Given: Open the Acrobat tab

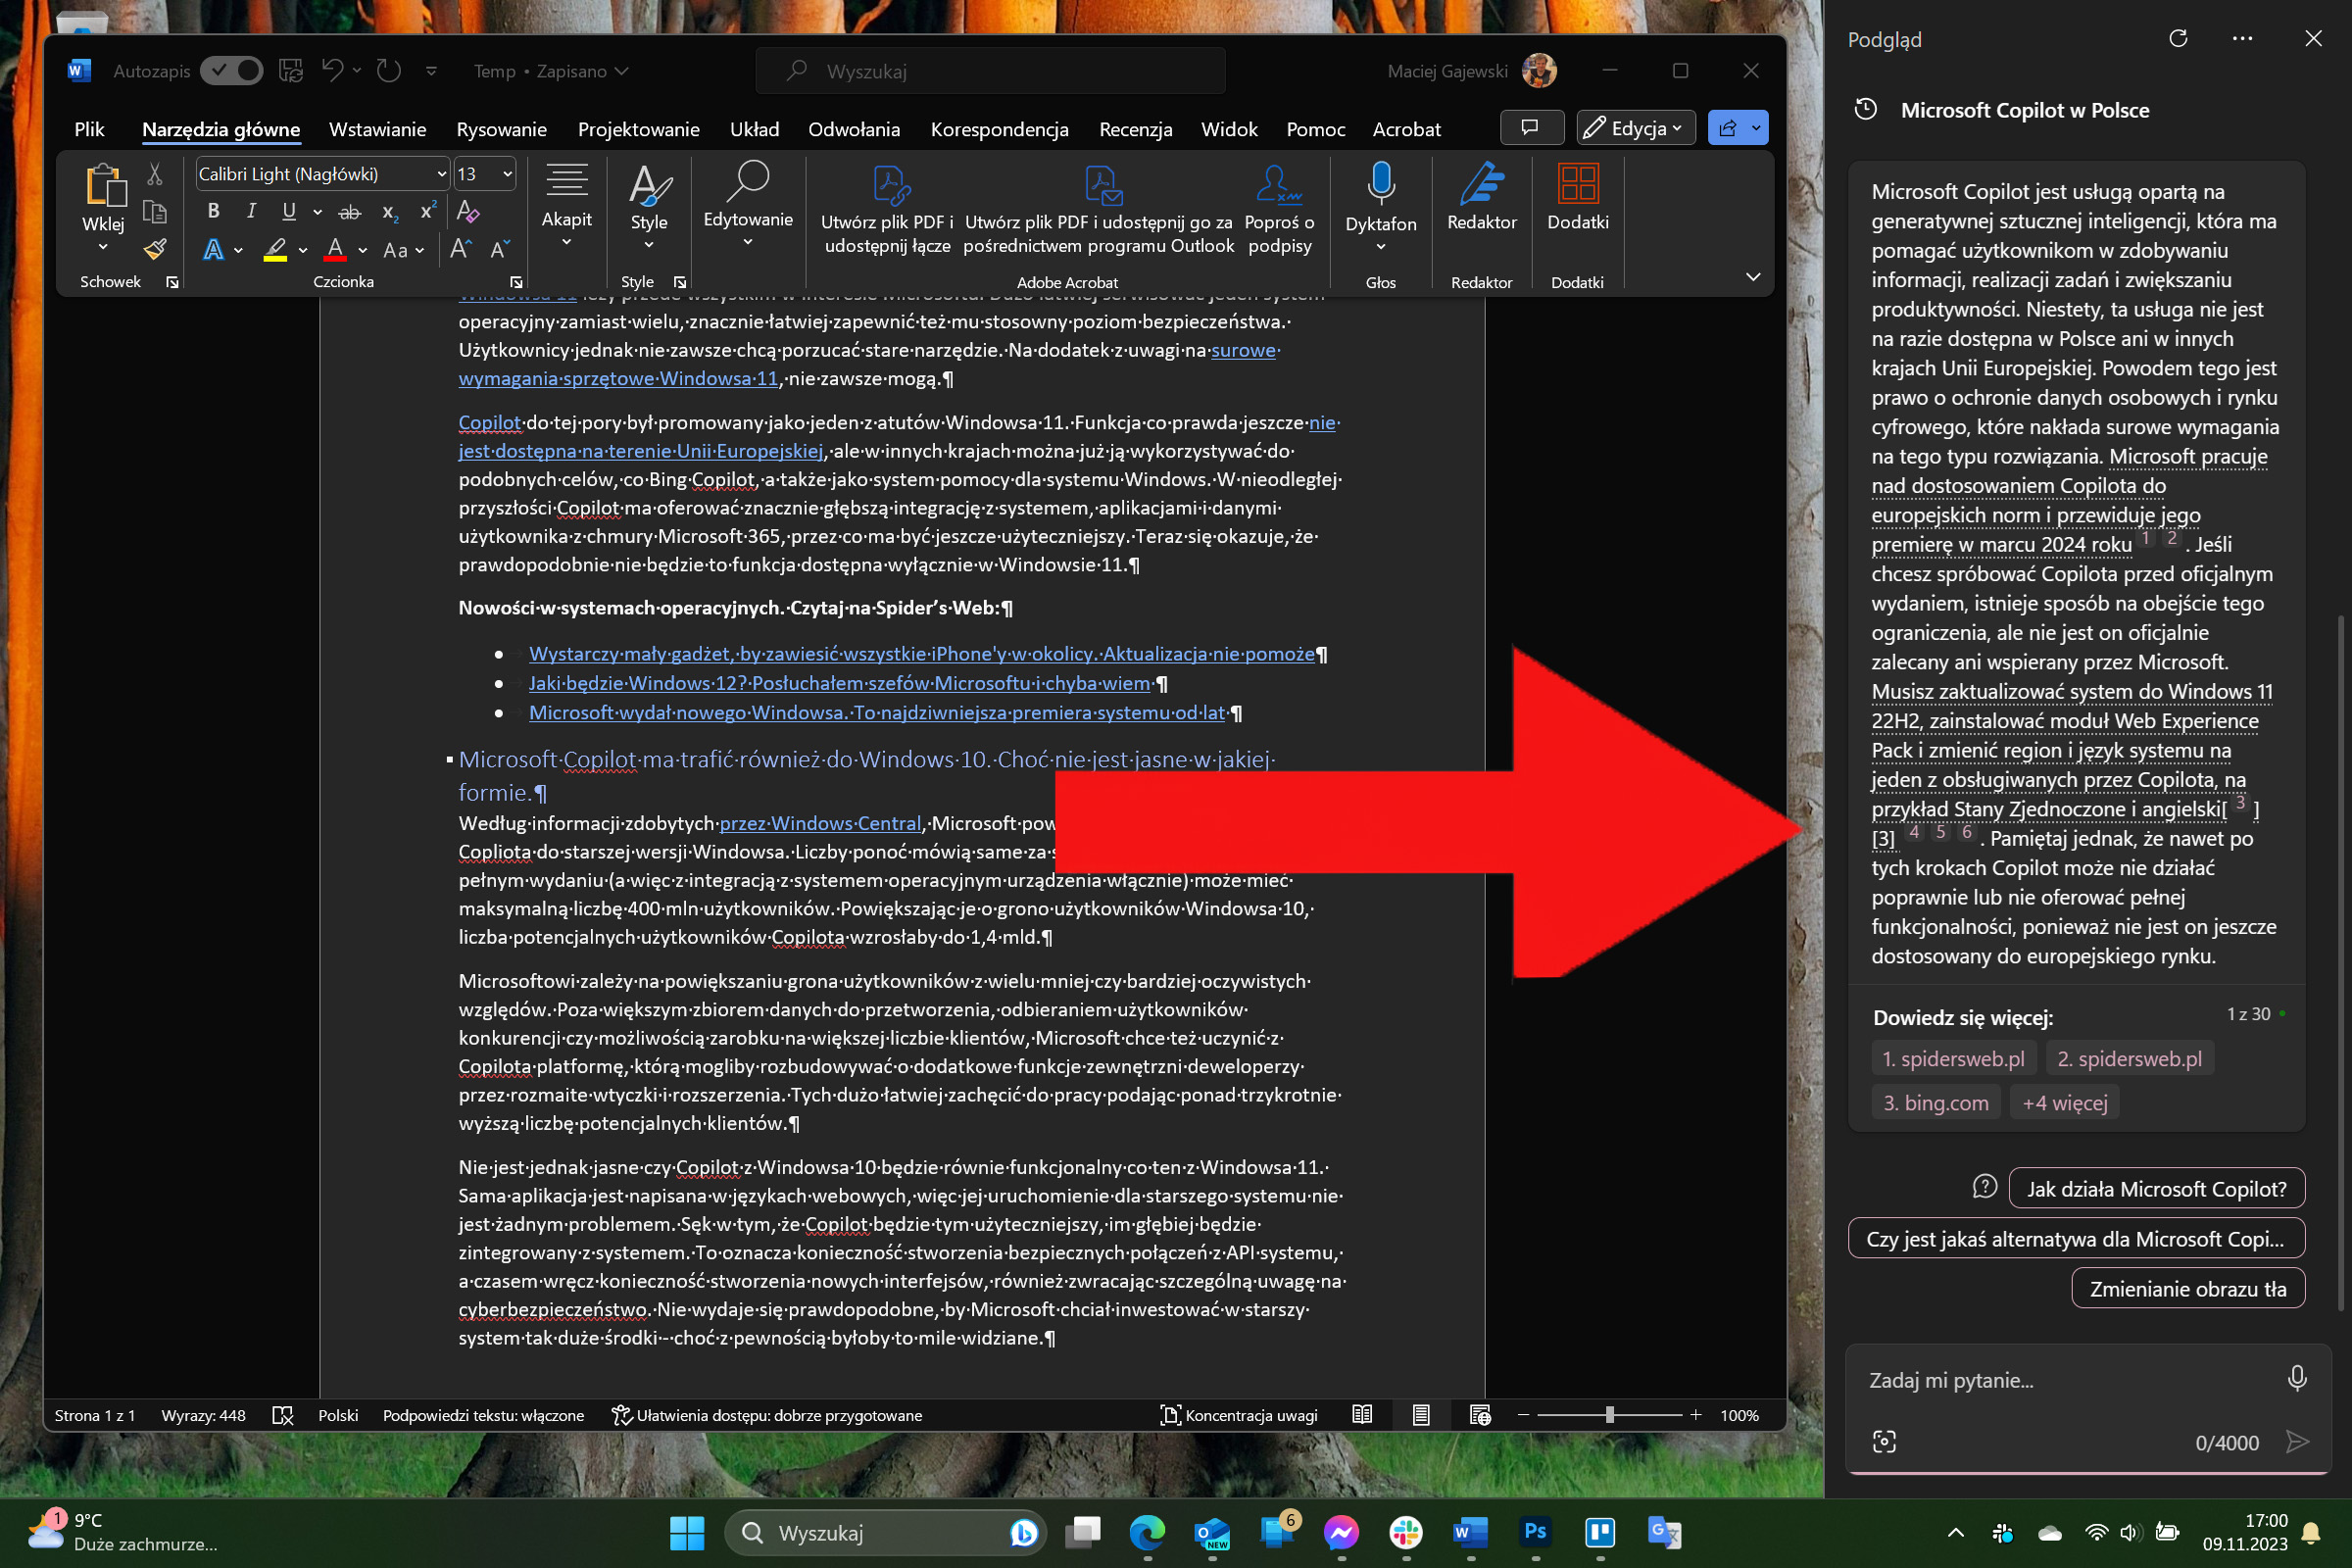Looking at the screenshot, I should [1406, 129].
